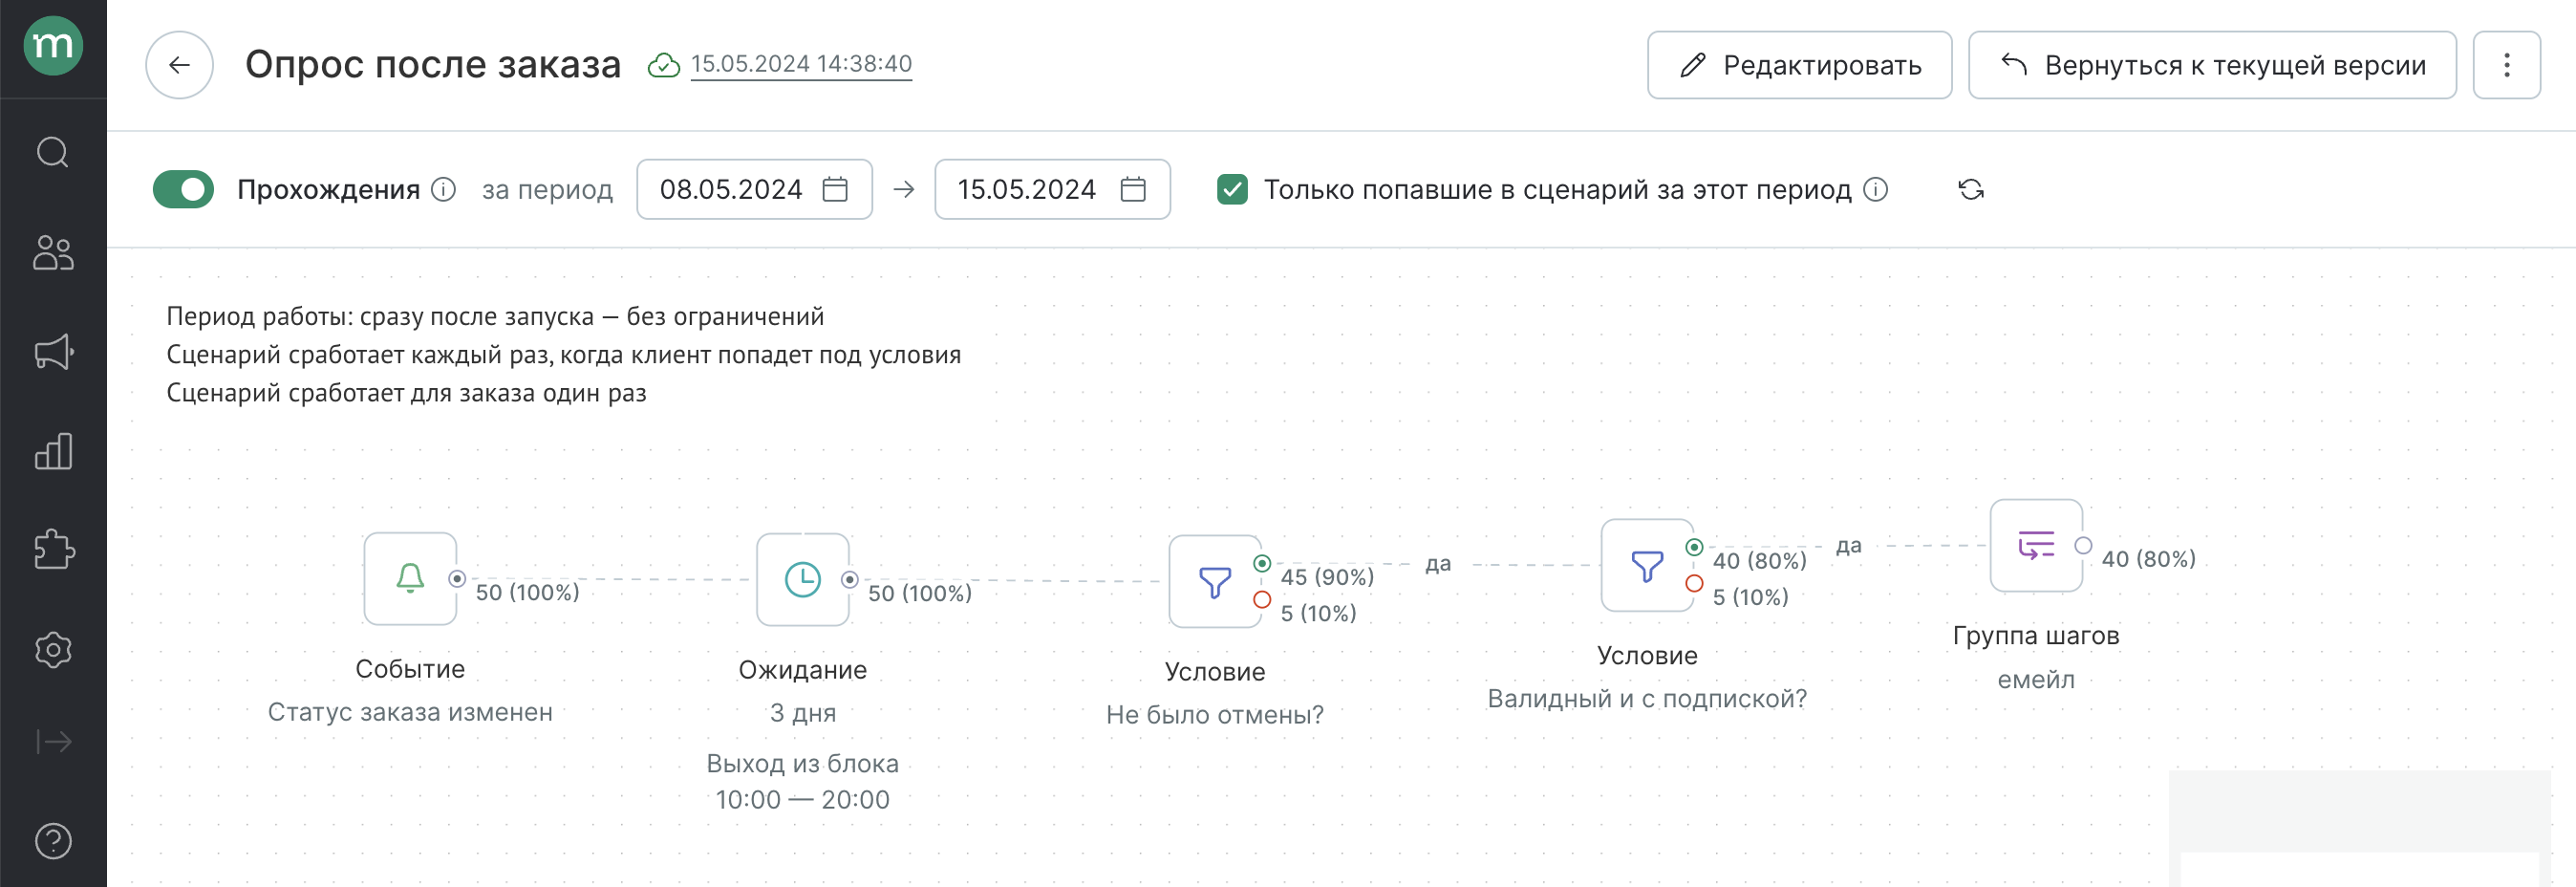The width and height of the screenshot is (2576, 887).
Task: Click Вернуться к текущей версии button
Action: click(2212, 65)
